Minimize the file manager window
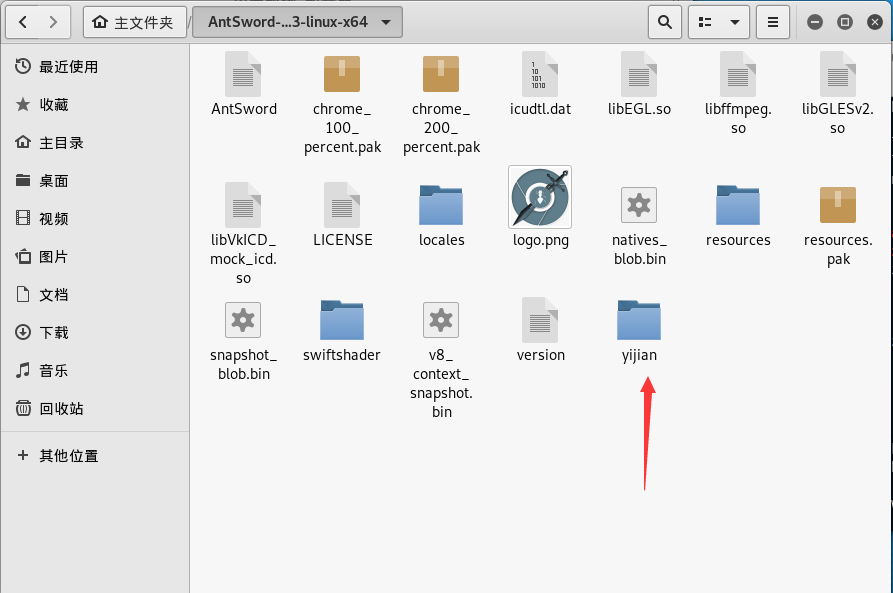Image resolution: width=893 pixels, height=593 pixels. click(x=815, y=22)
